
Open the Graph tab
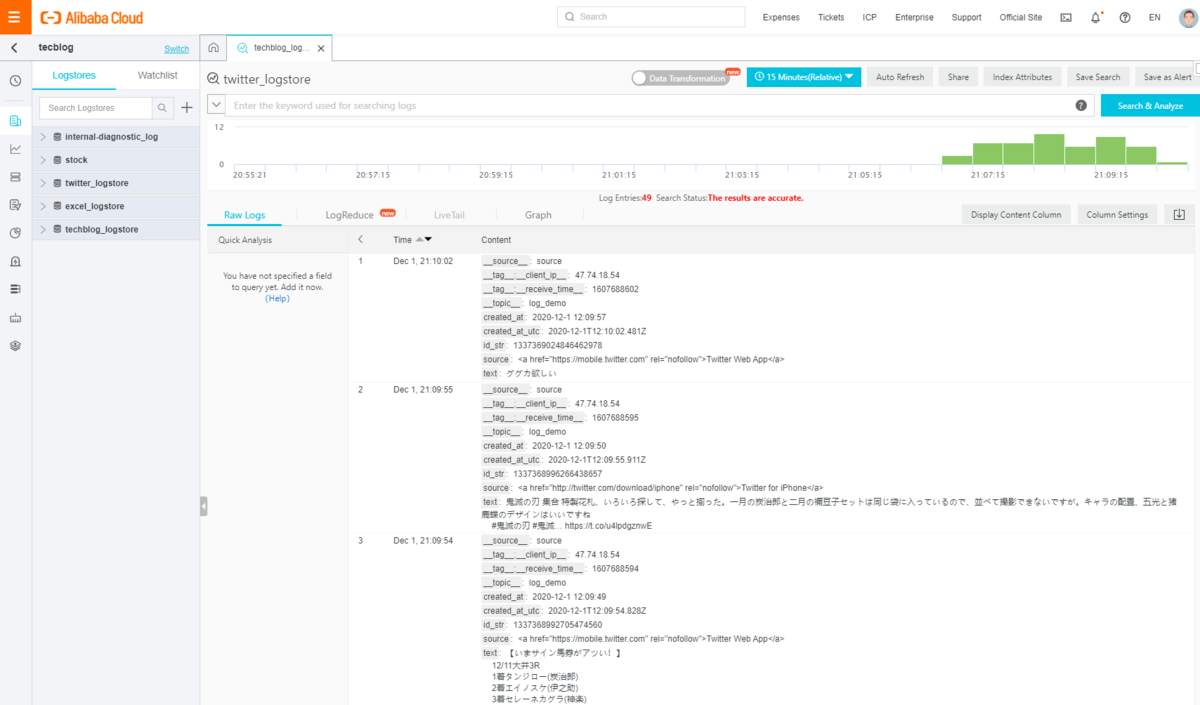(x=538, y=215)
